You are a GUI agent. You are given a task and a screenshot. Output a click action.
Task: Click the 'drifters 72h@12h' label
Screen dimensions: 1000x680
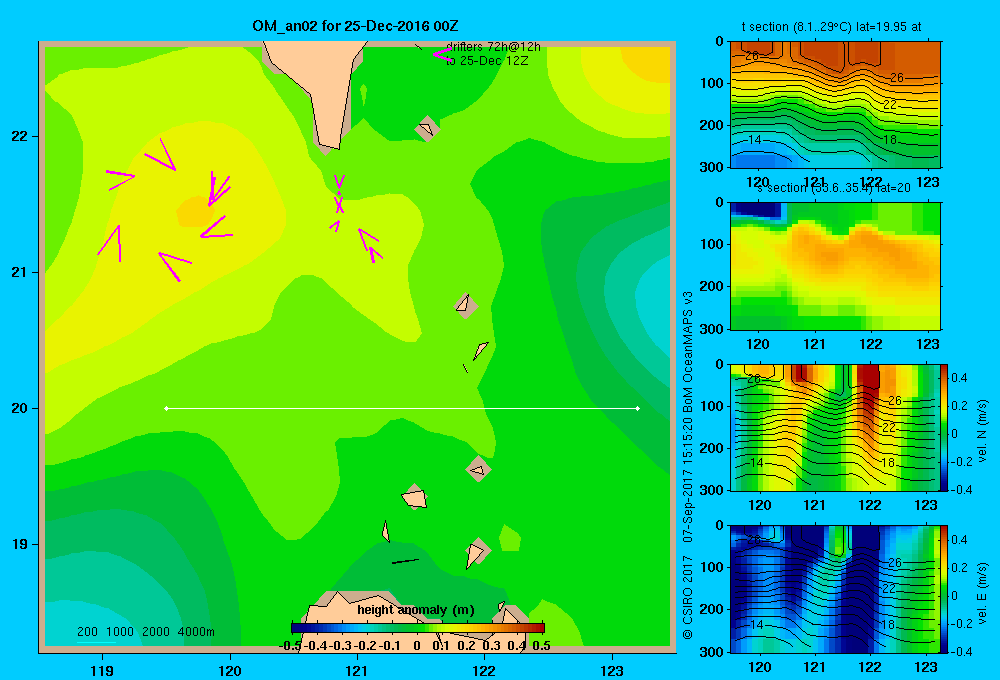[x=493, y=47]
